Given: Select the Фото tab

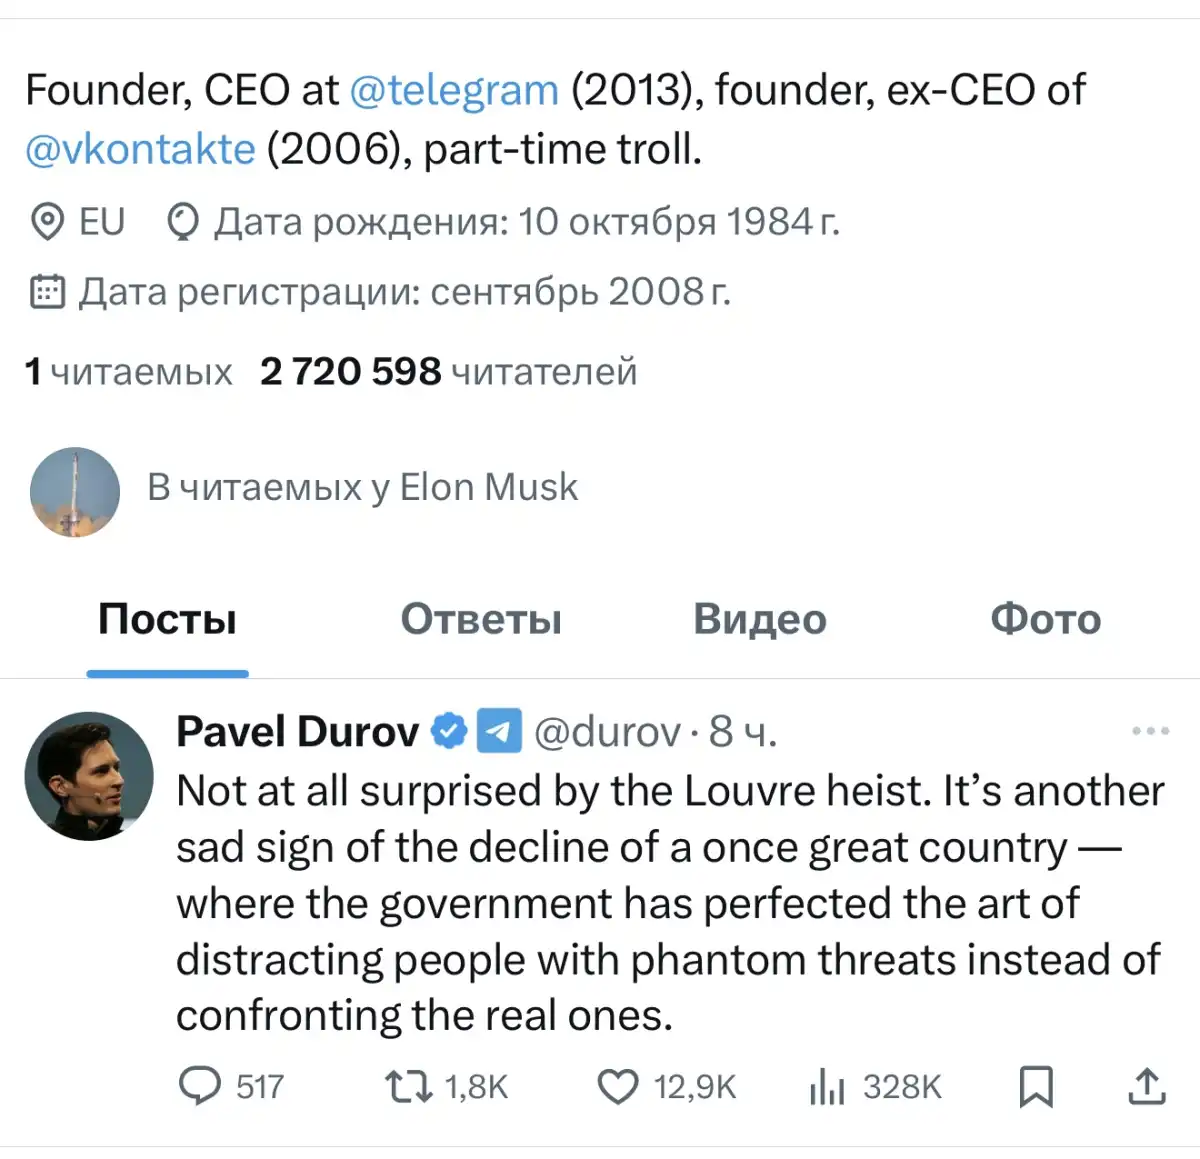Looking at the screenshot, I should (1045, 620).
